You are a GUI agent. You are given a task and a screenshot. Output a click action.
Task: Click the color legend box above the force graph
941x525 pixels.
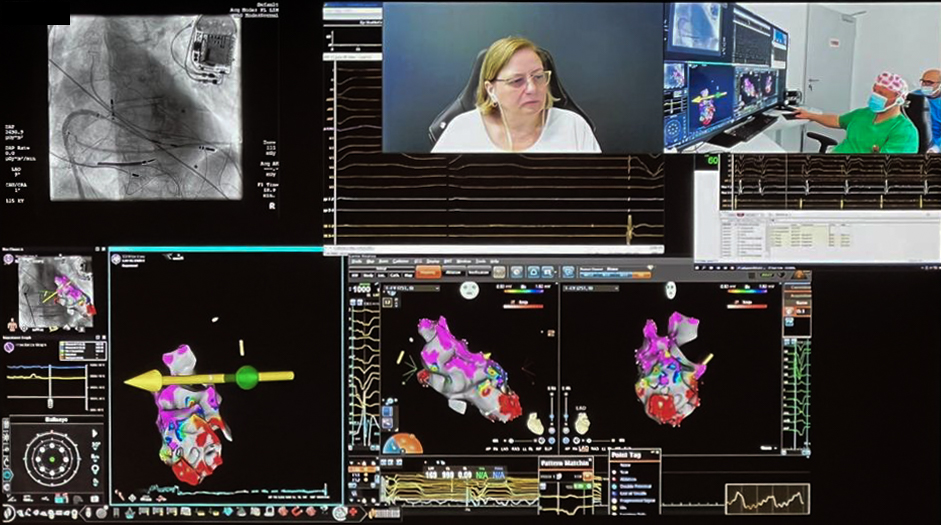click(83, 350)
